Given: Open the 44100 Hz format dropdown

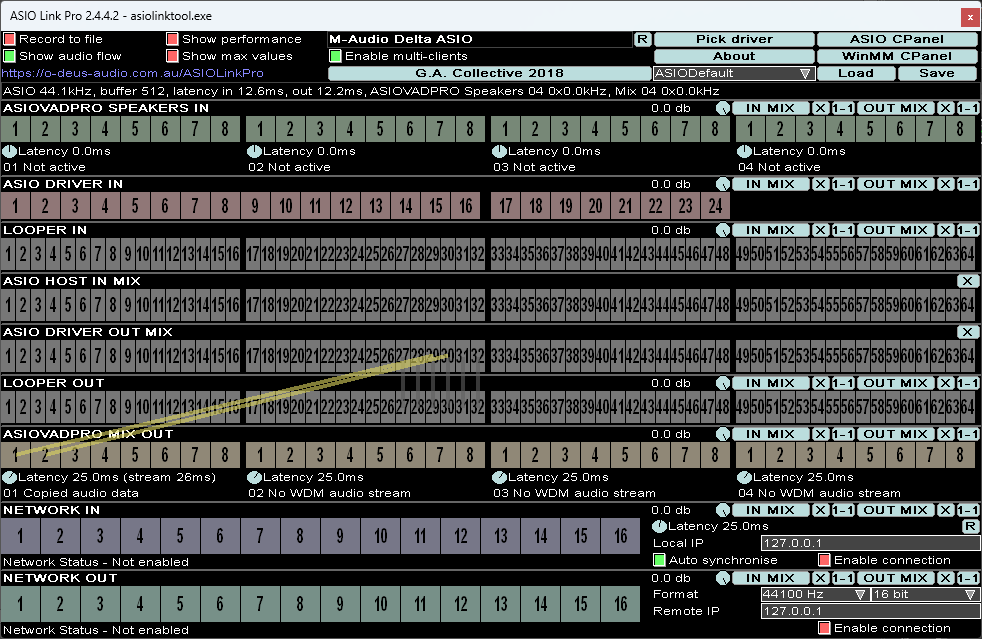Looking at the screenshot, I should tap(815, 594).
